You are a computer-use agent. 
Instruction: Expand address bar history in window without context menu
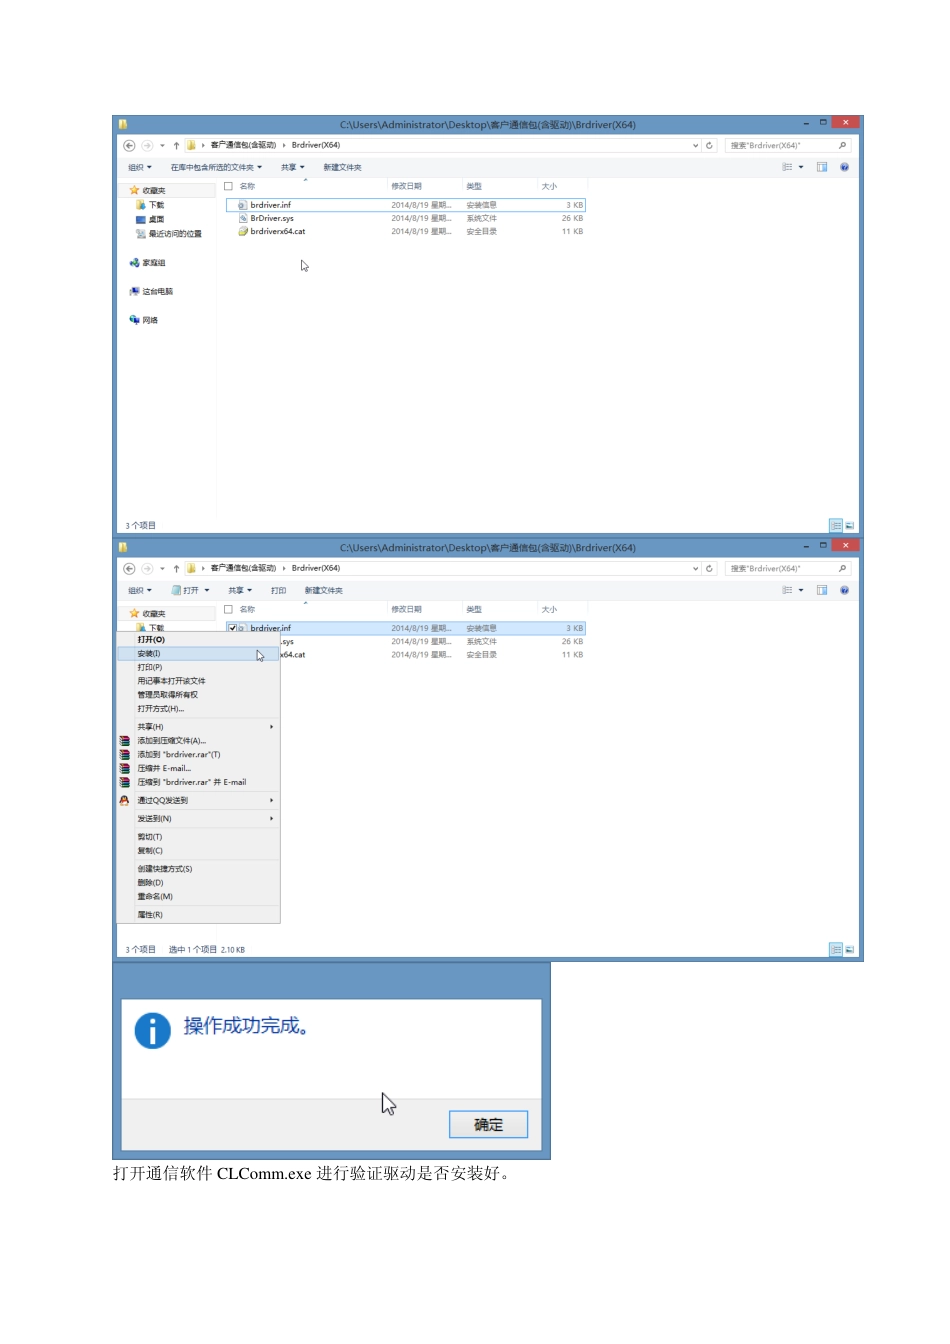click(696, 145)
